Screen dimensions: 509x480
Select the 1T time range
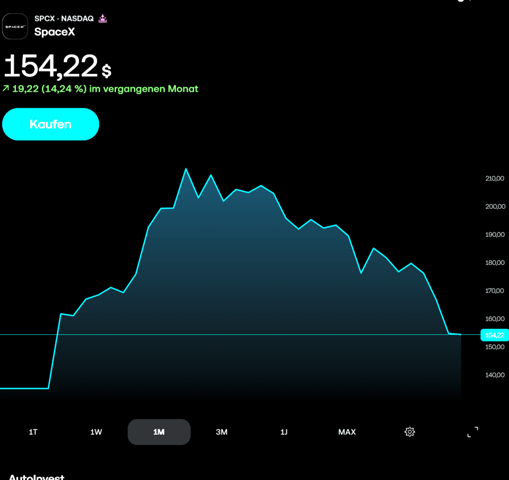click(33, 432)
